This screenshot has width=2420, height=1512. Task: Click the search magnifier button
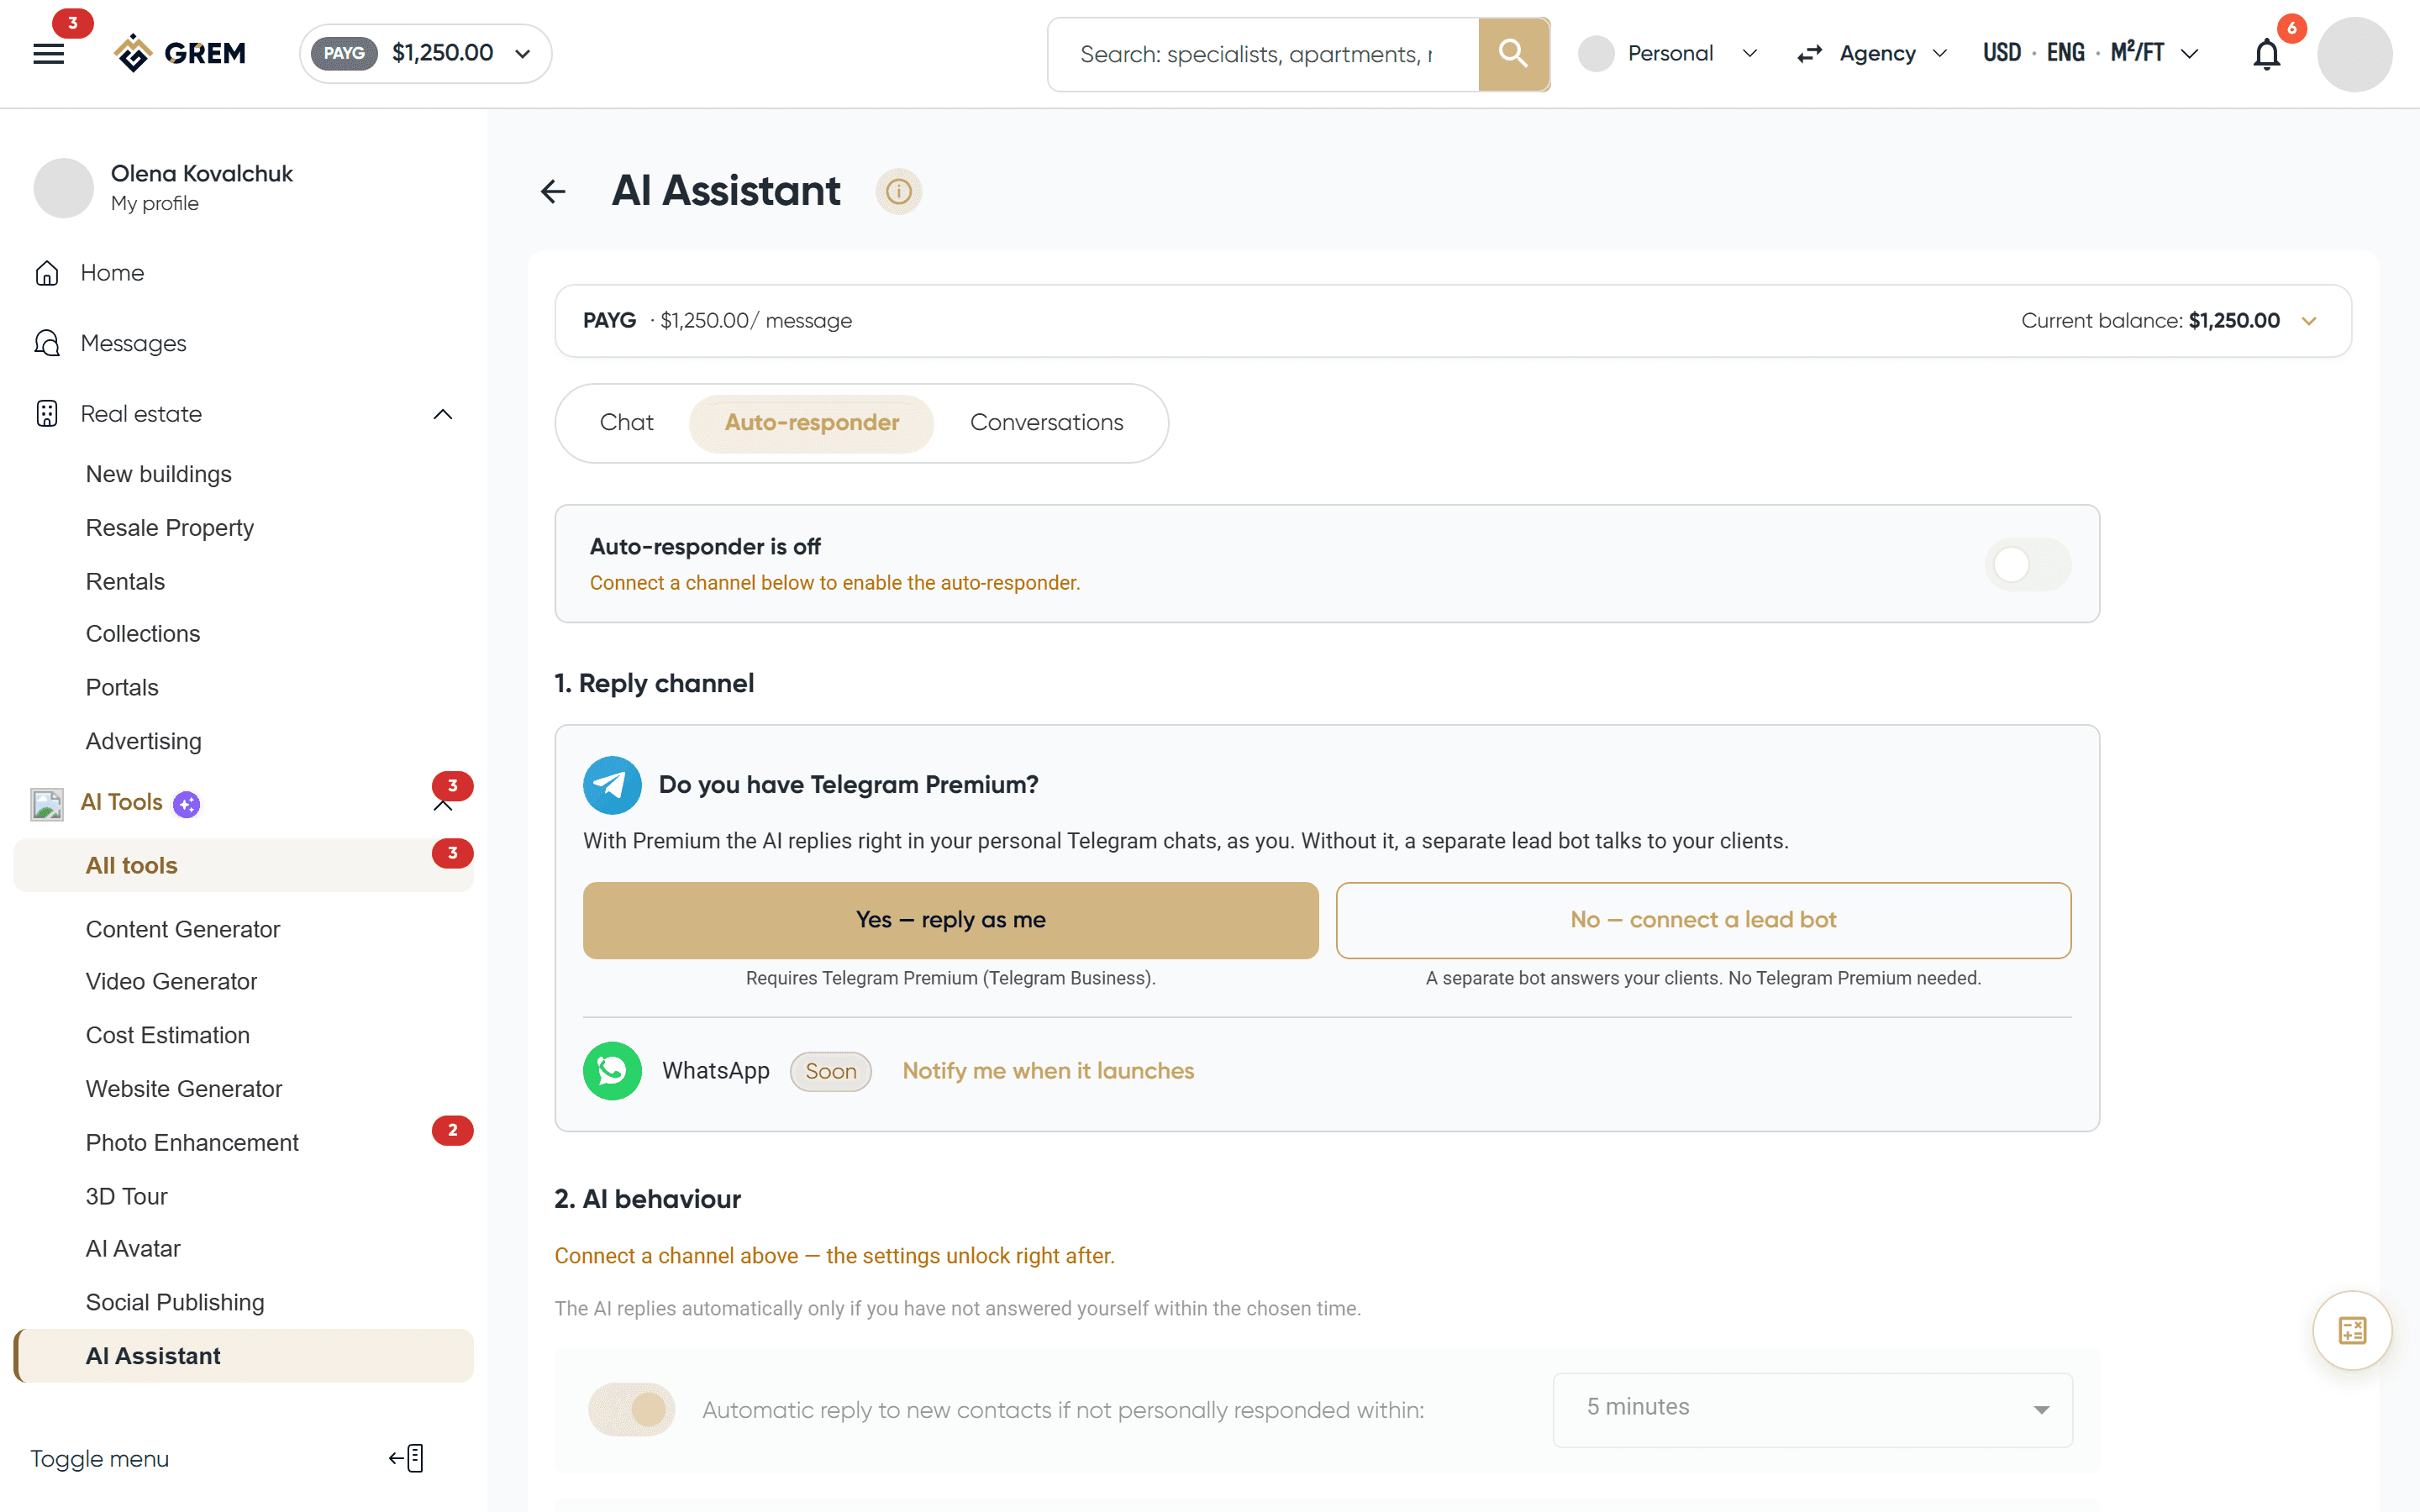[x=1513, y=54]
